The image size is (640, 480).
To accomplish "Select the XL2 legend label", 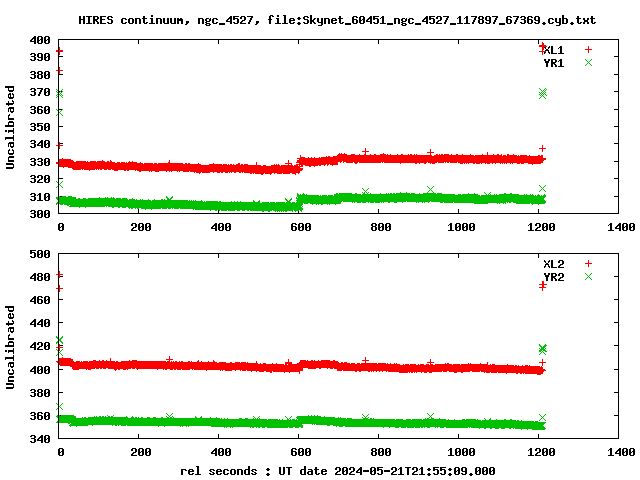I will (554, 264).
